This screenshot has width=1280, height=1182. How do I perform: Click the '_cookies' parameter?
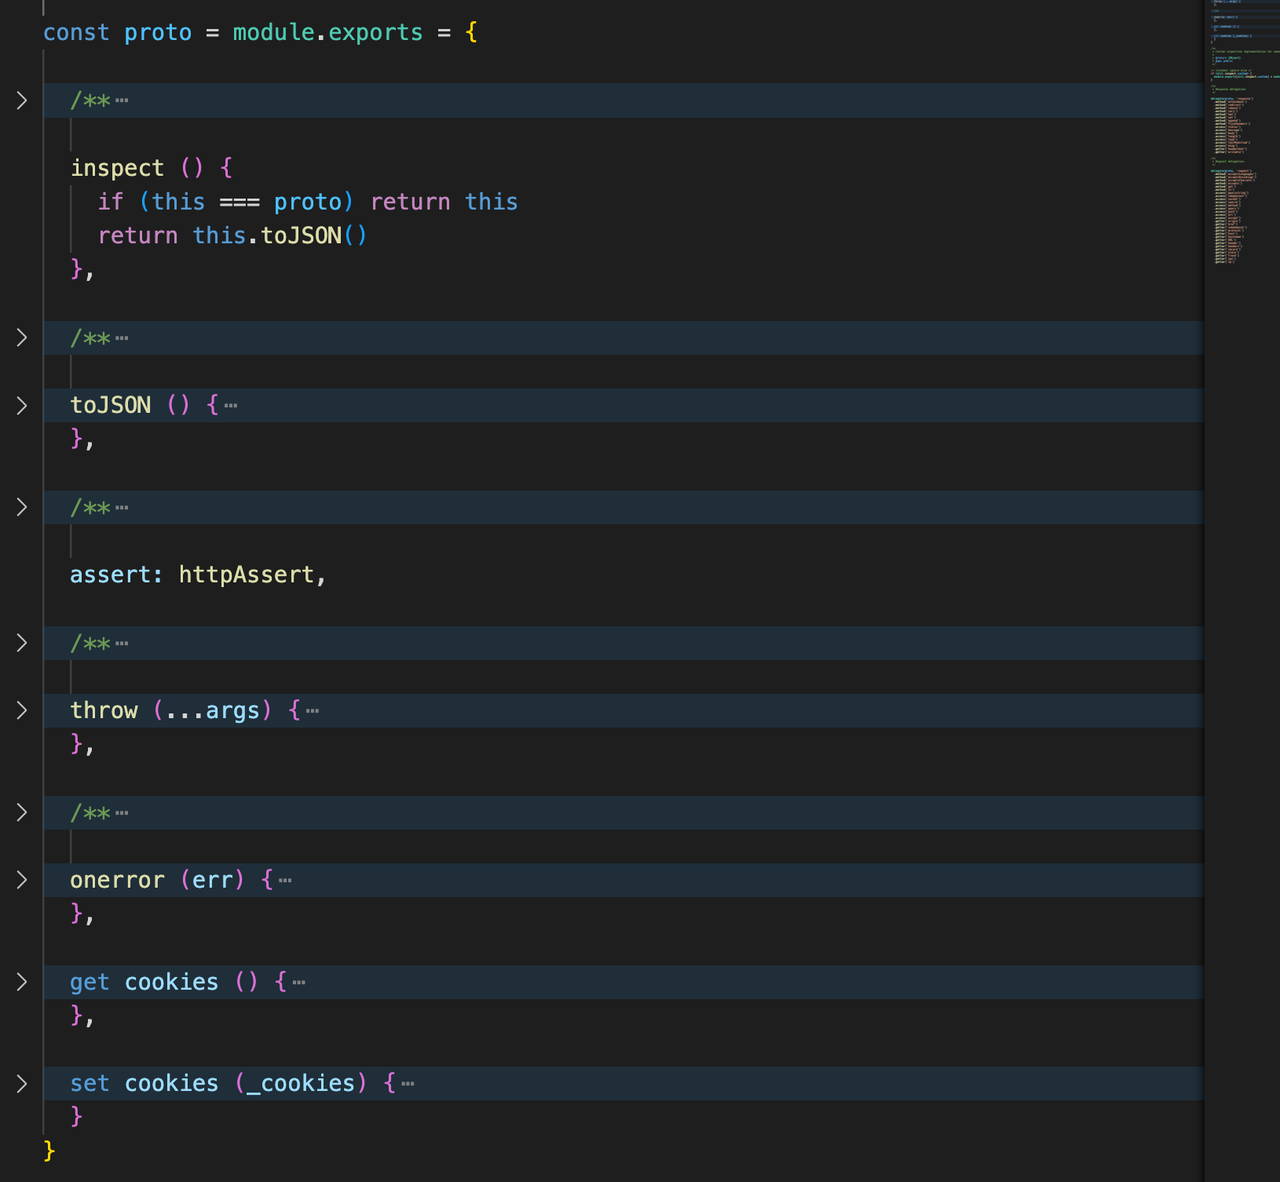301,1084
